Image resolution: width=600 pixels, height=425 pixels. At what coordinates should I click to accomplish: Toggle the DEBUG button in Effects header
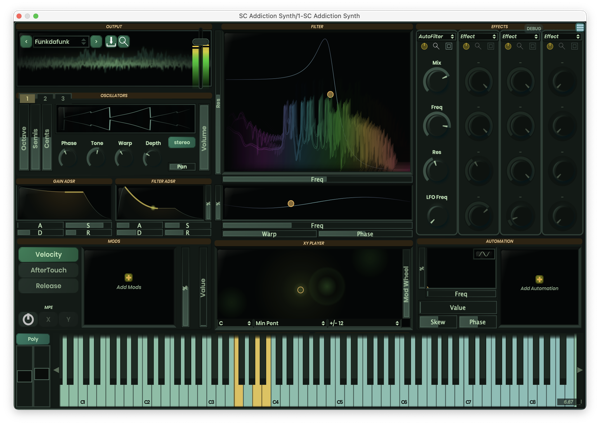click(x=533, y=28)
